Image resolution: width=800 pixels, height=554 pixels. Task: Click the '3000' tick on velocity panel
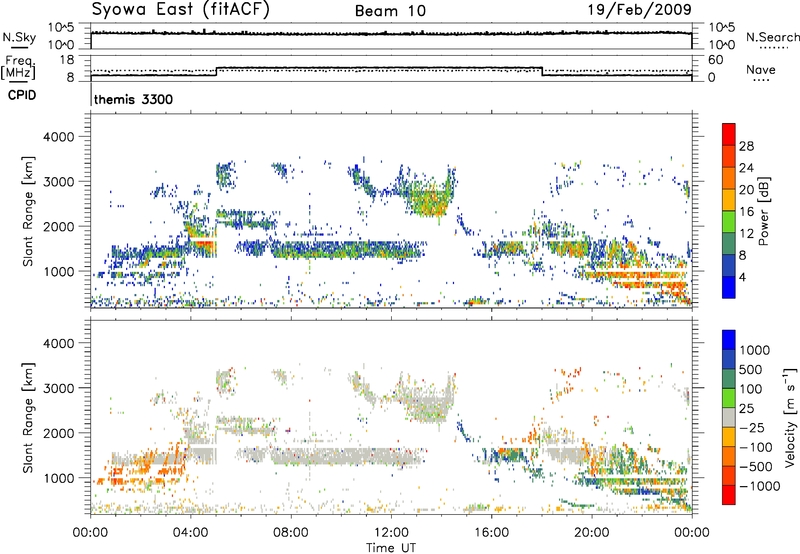pyautogui.click(x=58, y=388)
